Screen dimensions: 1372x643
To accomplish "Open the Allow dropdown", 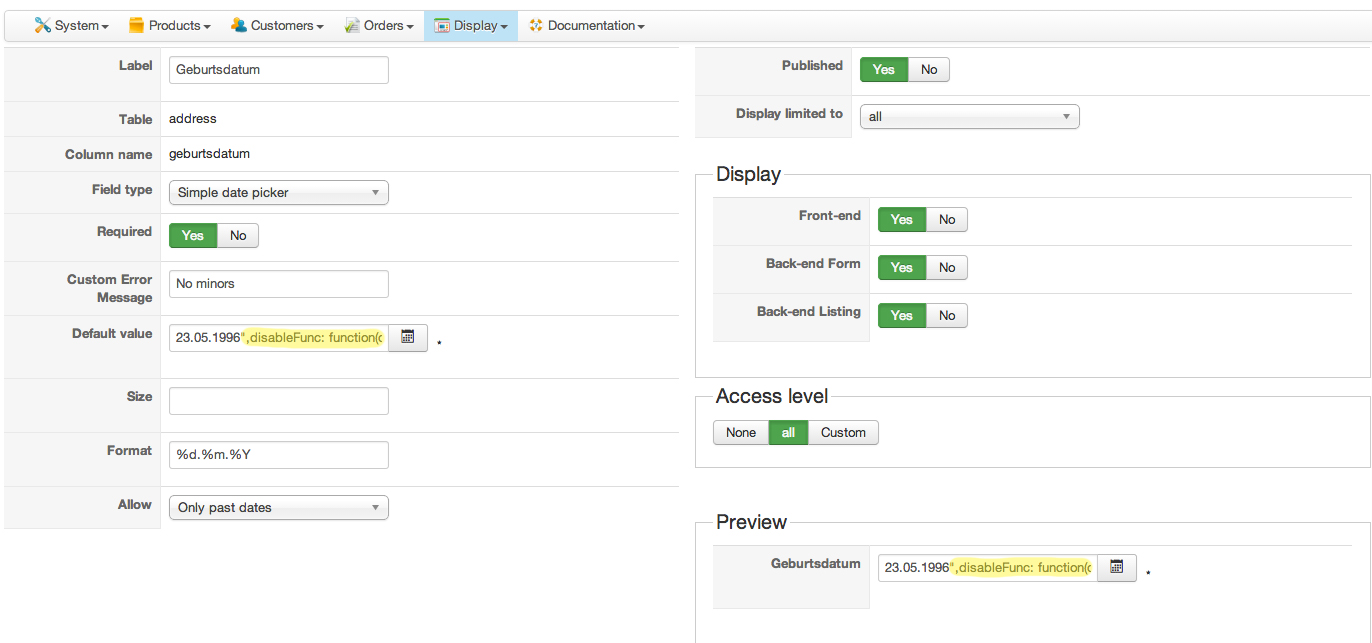I will tap(278, 508).
